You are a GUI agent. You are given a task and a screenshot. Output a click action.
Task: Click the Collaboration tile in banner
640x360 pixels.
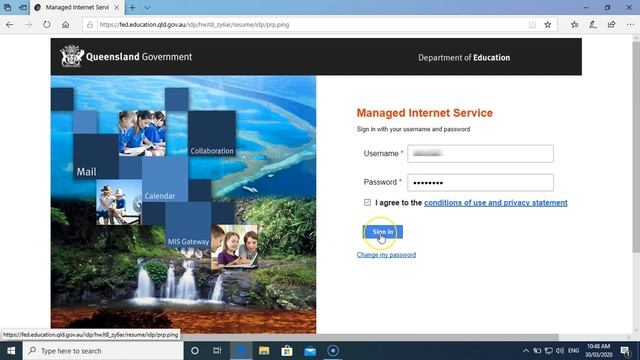(212, 133)
